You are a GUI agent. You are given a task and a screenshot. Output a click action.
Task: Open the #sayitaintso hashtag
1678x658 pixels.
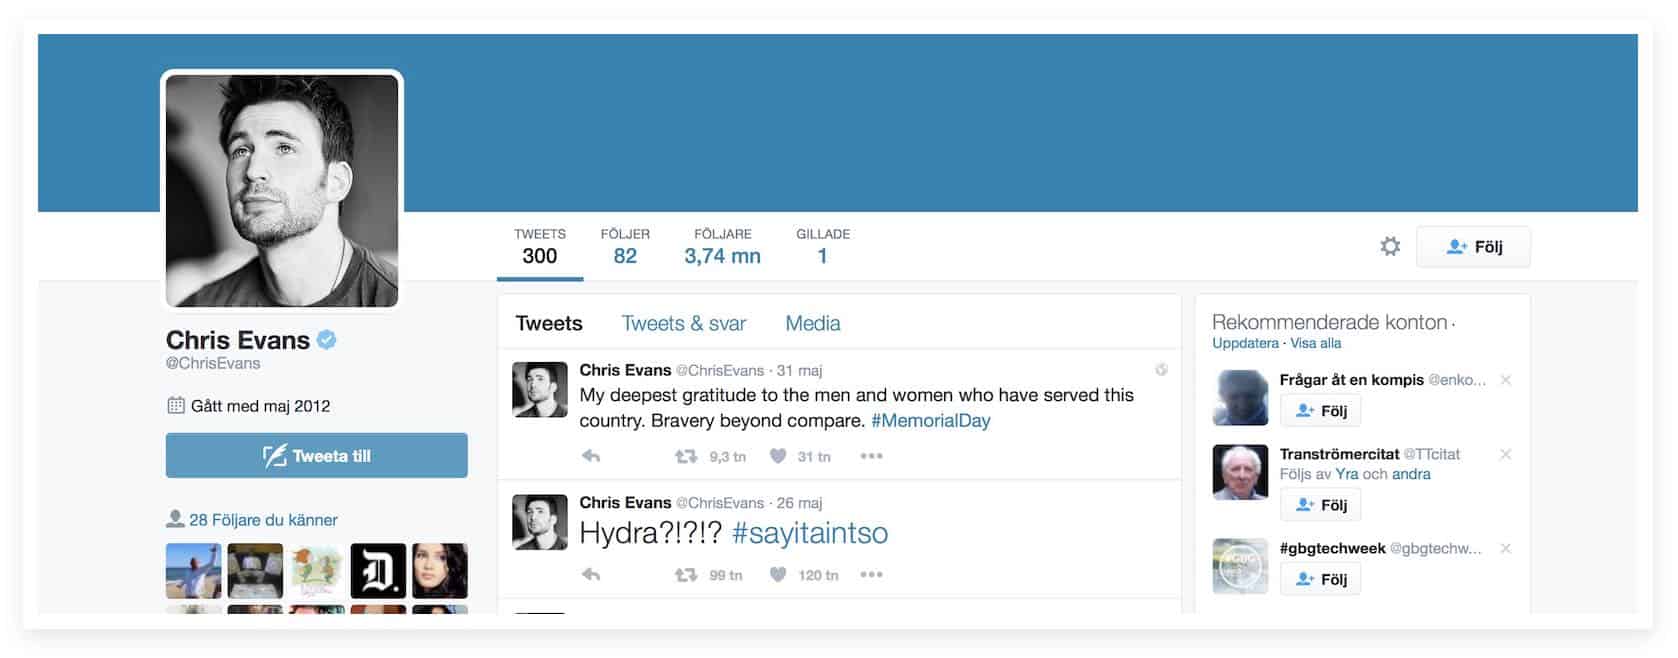[810, 533]
